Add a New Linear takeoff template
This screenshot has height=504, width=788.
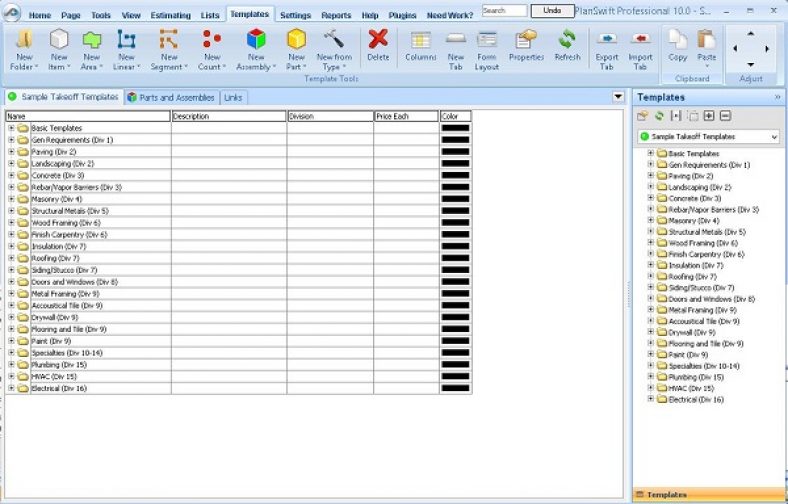pyautogui.click(x=126, y=49)
